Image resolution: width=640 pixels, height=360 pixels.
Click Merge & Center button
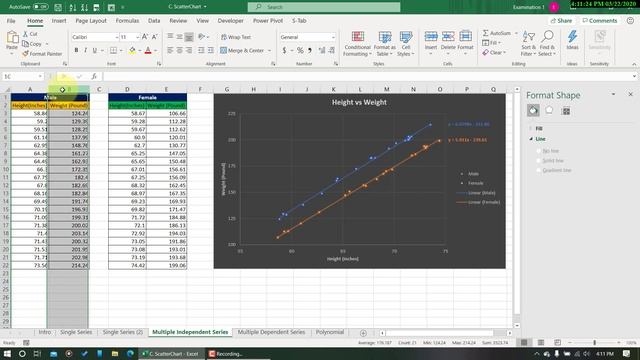(242, 50)
